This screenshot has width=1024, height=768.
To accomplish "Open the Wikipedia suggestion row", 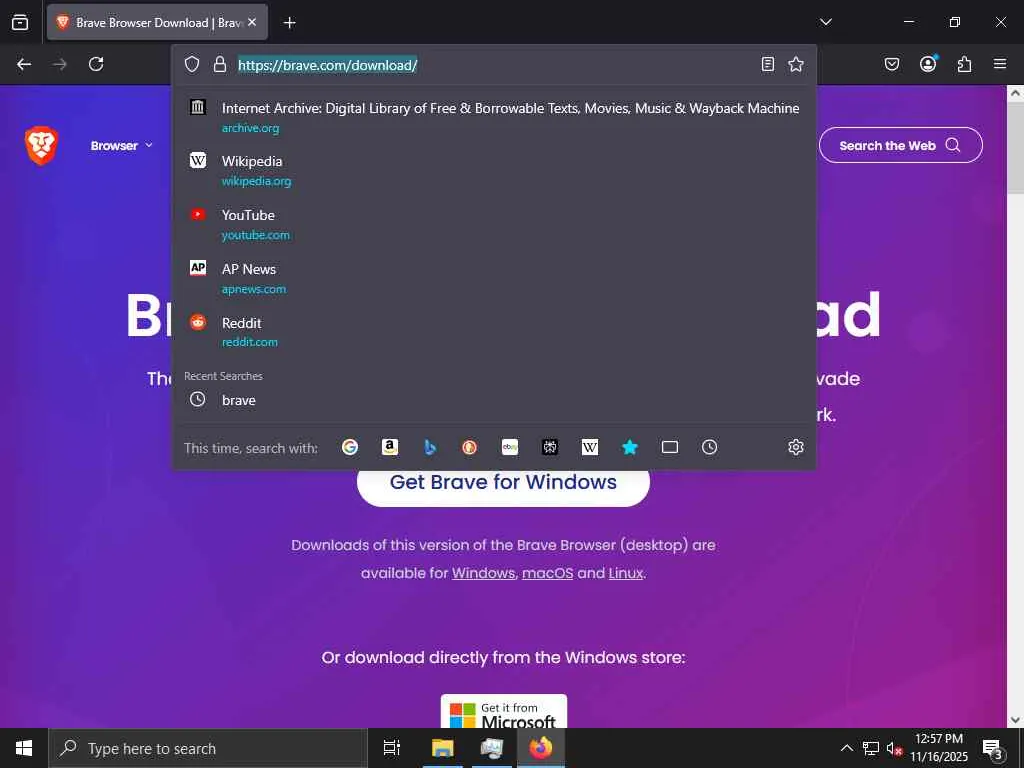I will click(494, 170).
